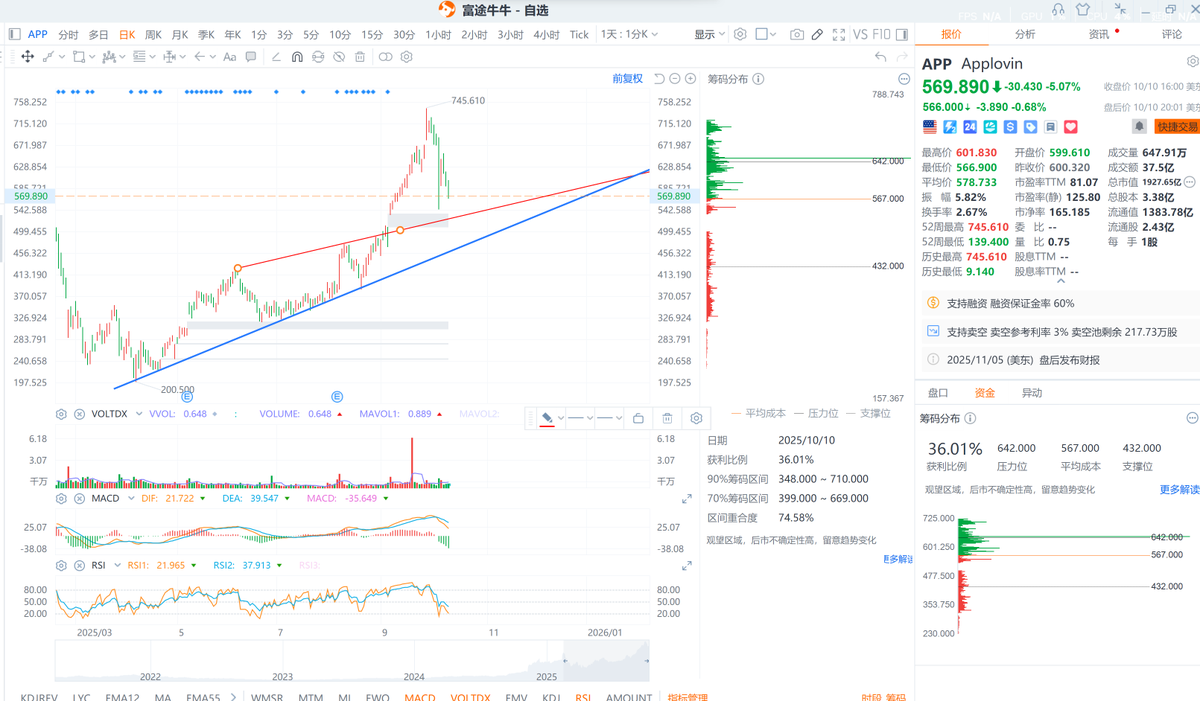Image resolution: width=1200 pixels, height=701 pixels.
Task: Open quote panel settings gear near Applovin
Action: coord(1192,62)
